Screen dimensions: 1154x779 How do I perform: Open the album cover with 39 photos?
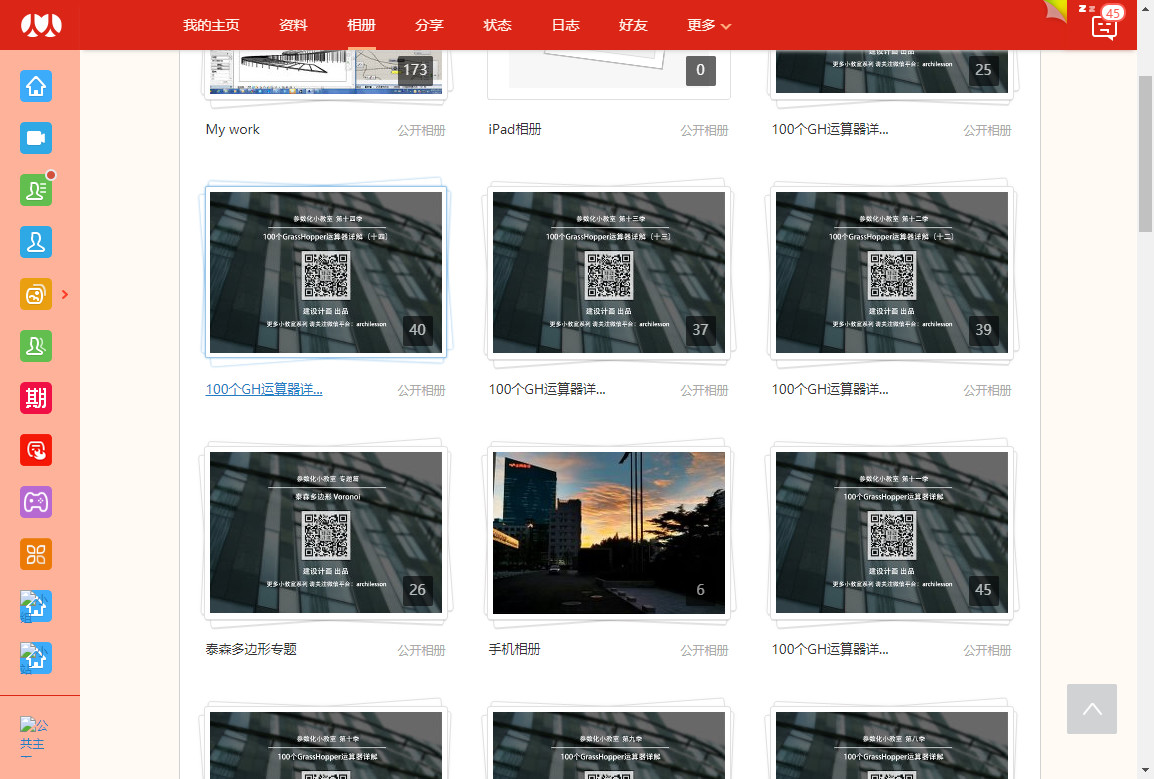pos(892,272)
